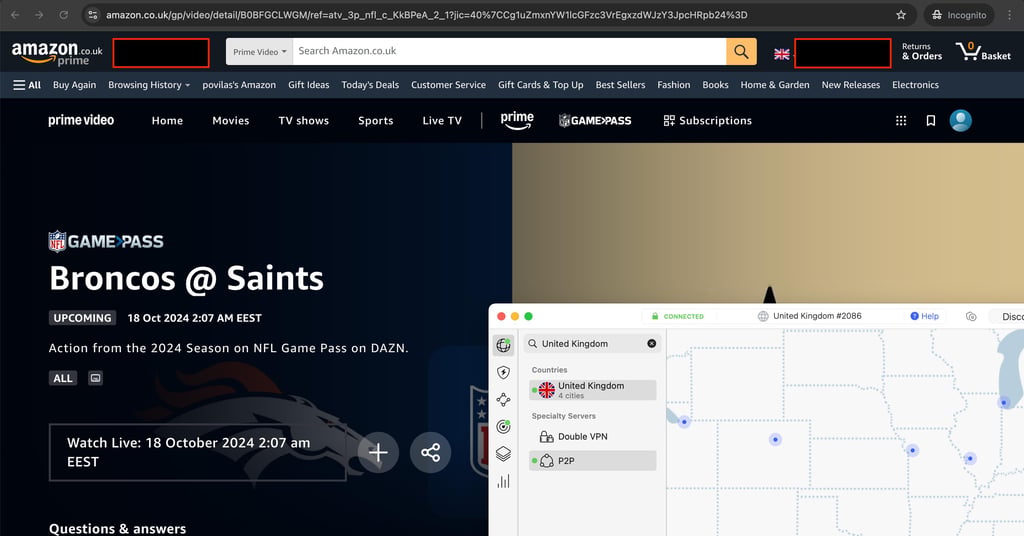Click the ALL age rating badge
Screen dimensions: 1024x536
coord(63,378)
